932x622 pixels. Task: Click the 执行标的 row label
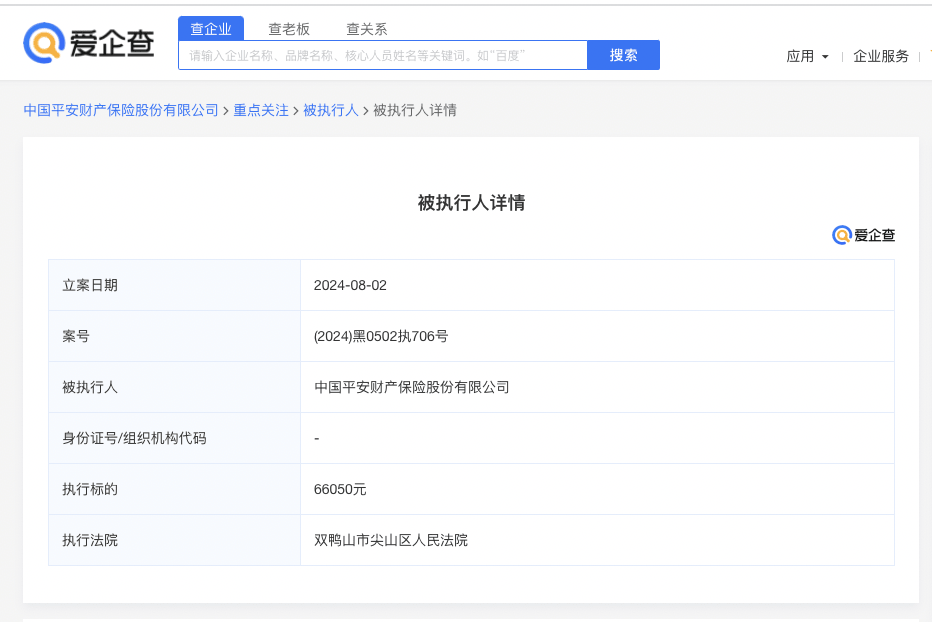(x=90, y=489)
